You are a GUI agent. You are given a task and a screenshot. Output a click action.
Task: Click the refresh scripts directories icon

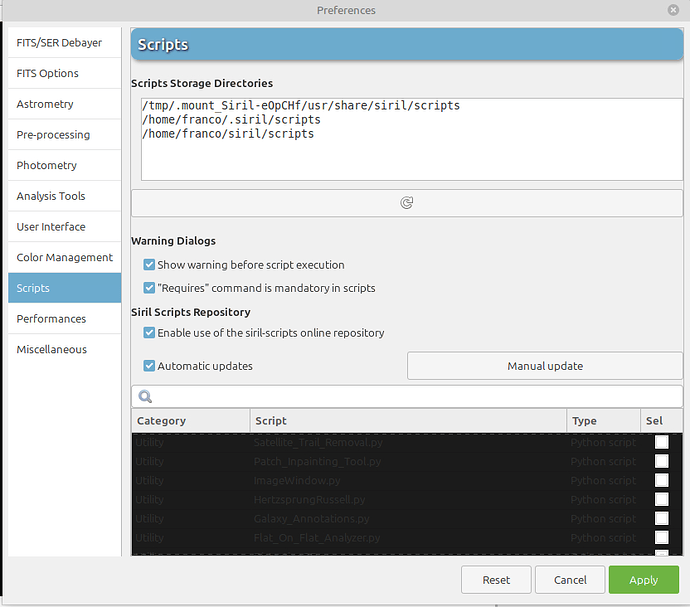(407, 202)
